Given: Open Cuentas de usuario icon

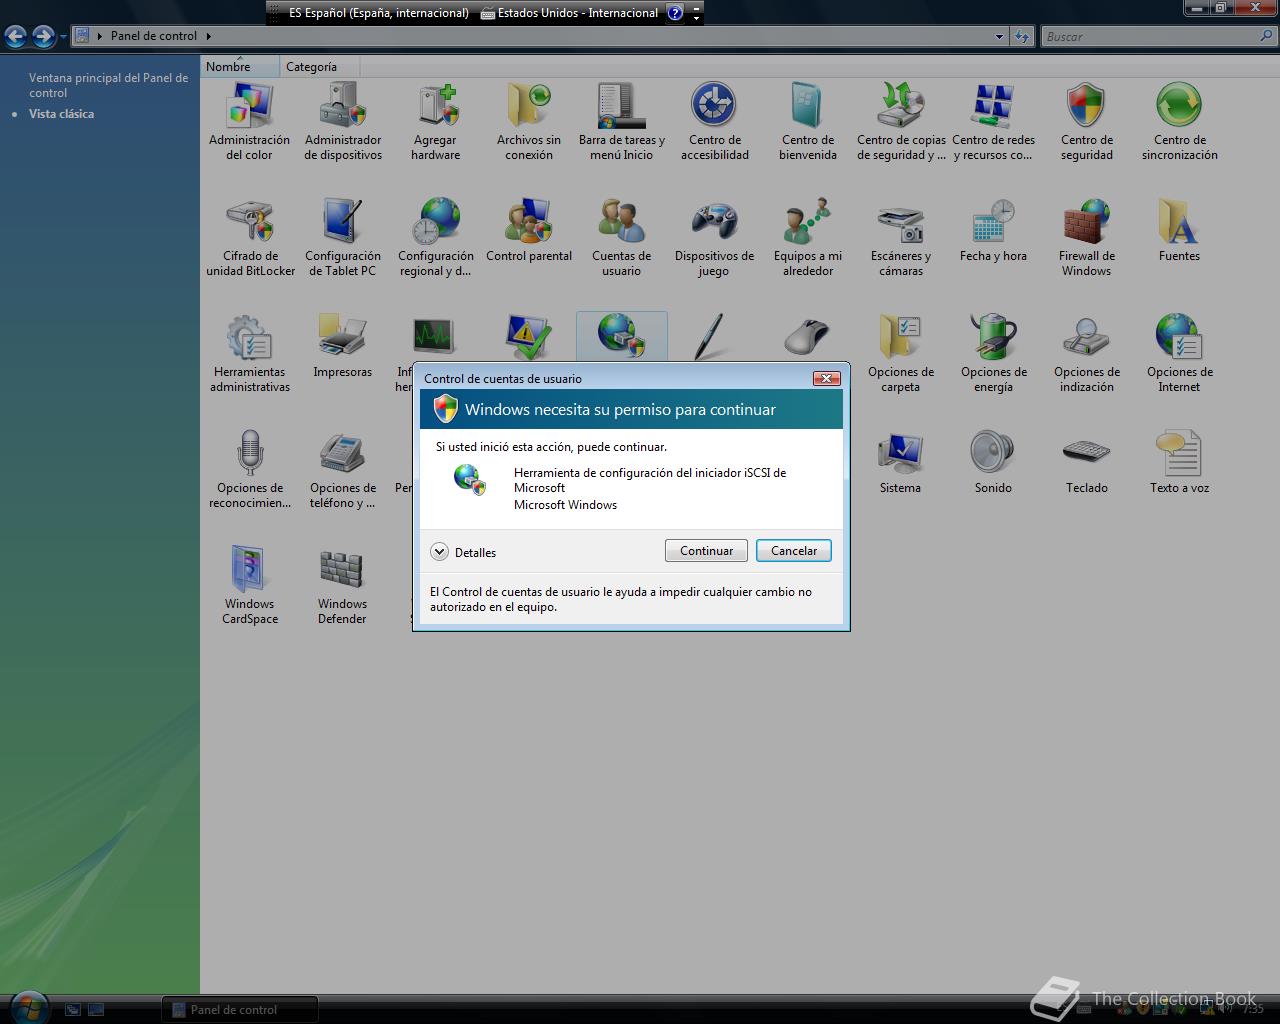Looking at the screenshot, I should (622, 237).
